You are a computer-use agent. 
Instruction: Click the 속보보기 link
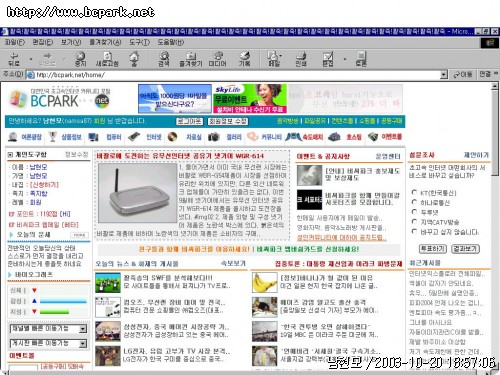click(233, 264)
